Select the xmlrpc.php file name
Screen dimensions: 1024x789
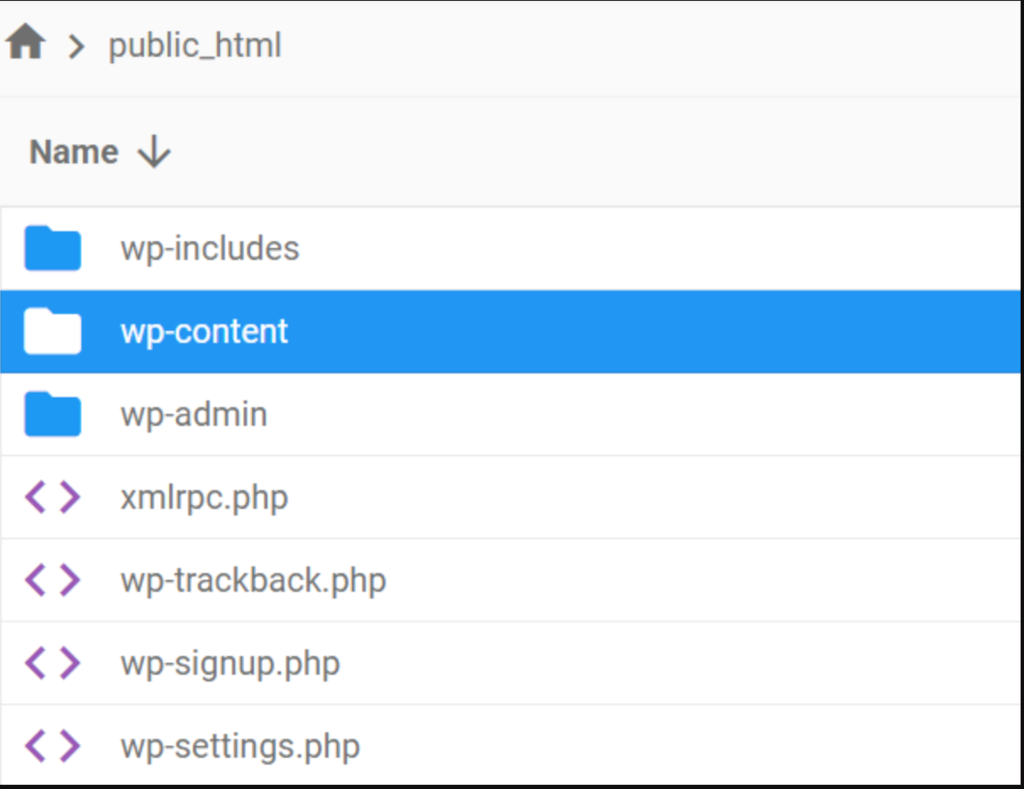(x=204, y=497)
